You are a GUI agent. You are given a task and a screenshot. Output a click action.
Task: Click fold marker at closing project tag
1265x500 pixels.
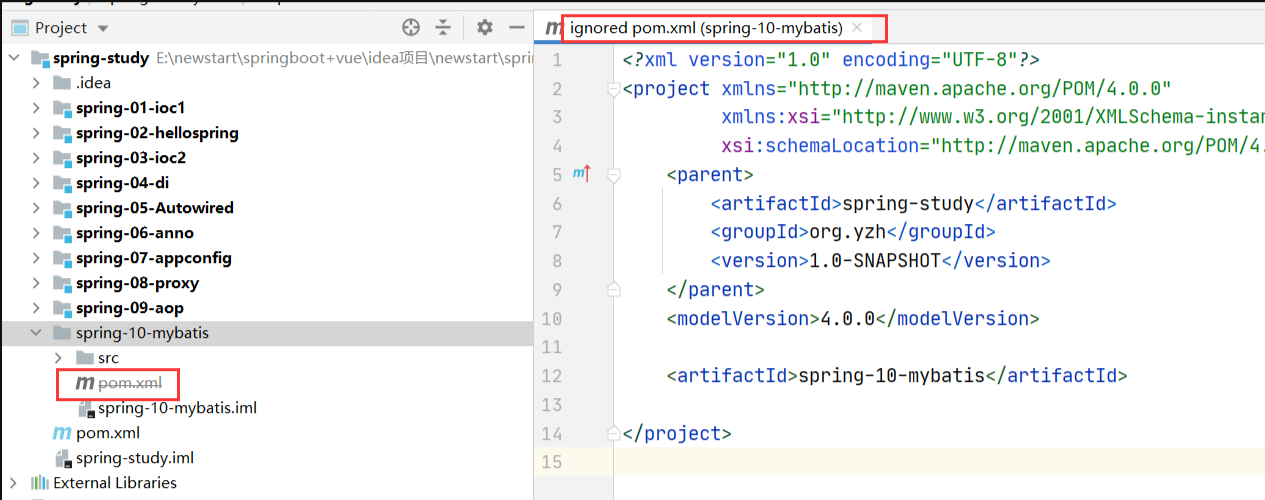coord(613,434)
